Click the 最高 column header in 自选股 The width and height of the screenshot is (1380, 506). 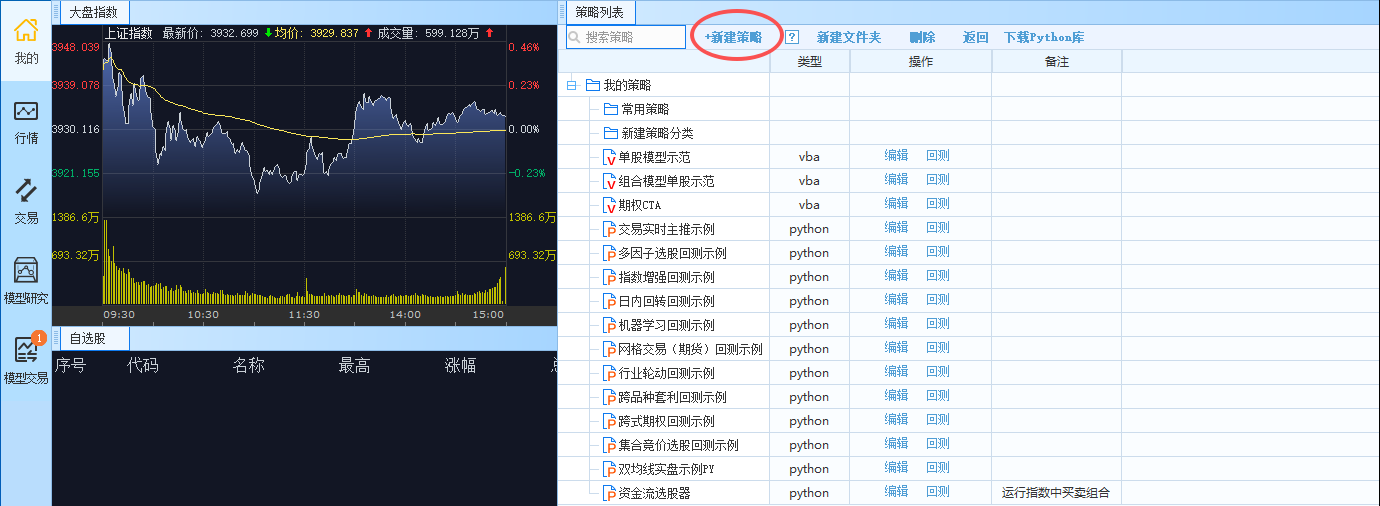tap(354, 365)
